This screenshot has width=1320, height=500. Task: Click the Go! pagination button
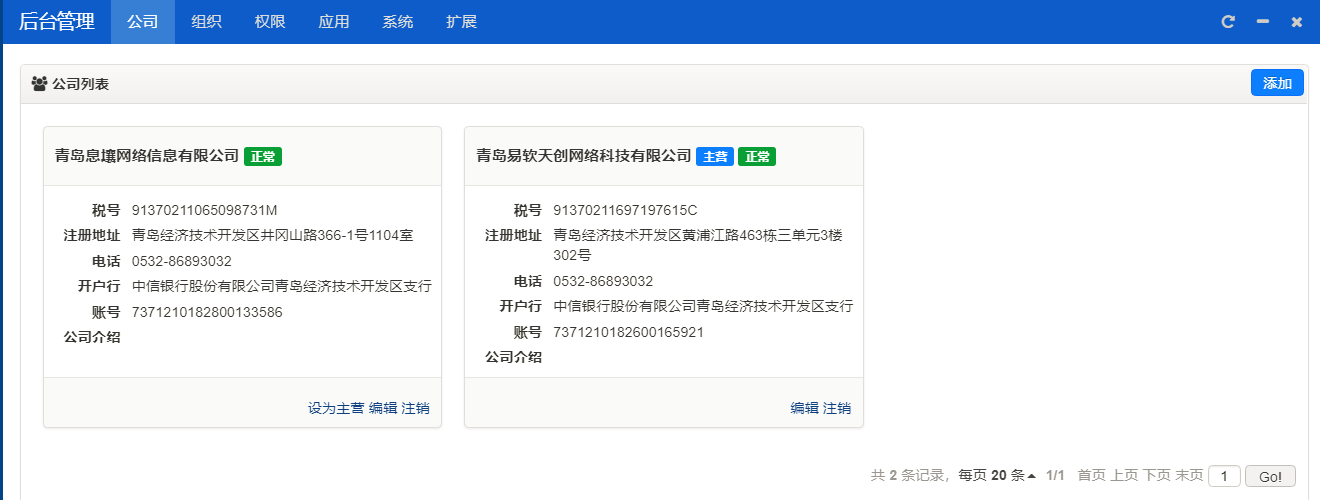point(1270,476)
